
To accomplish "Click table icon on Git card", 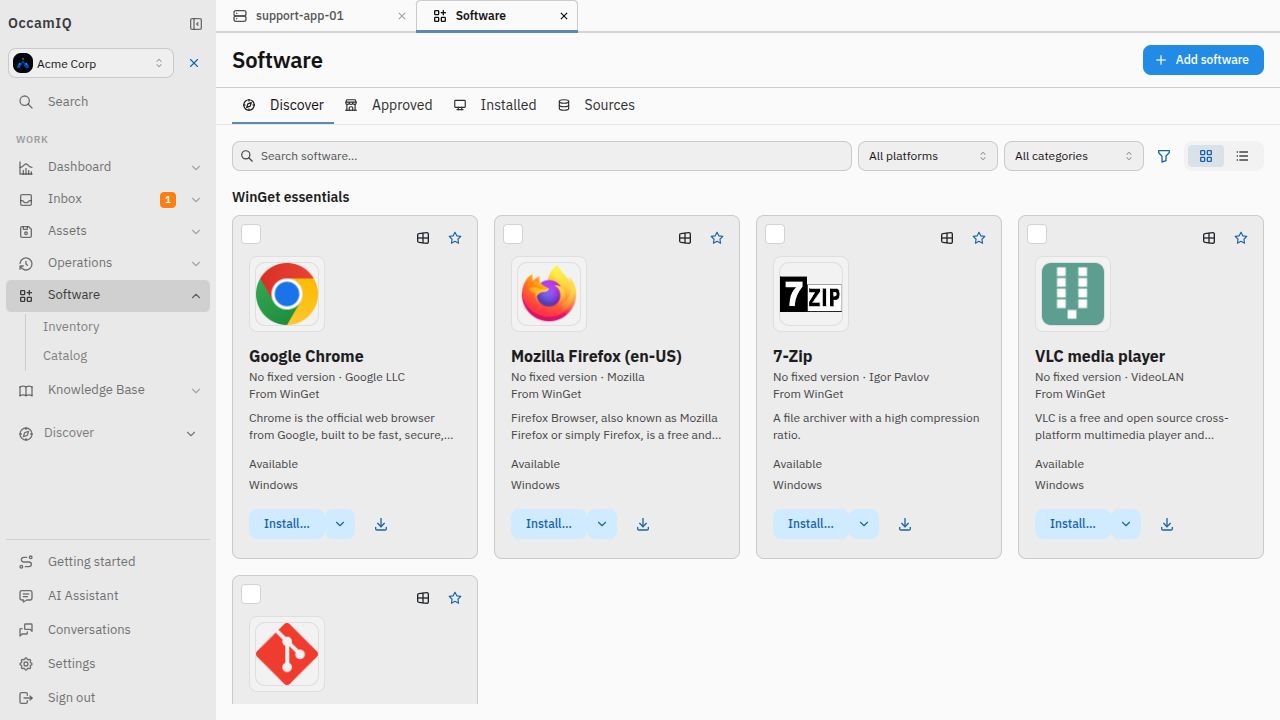I will [423, 598].
